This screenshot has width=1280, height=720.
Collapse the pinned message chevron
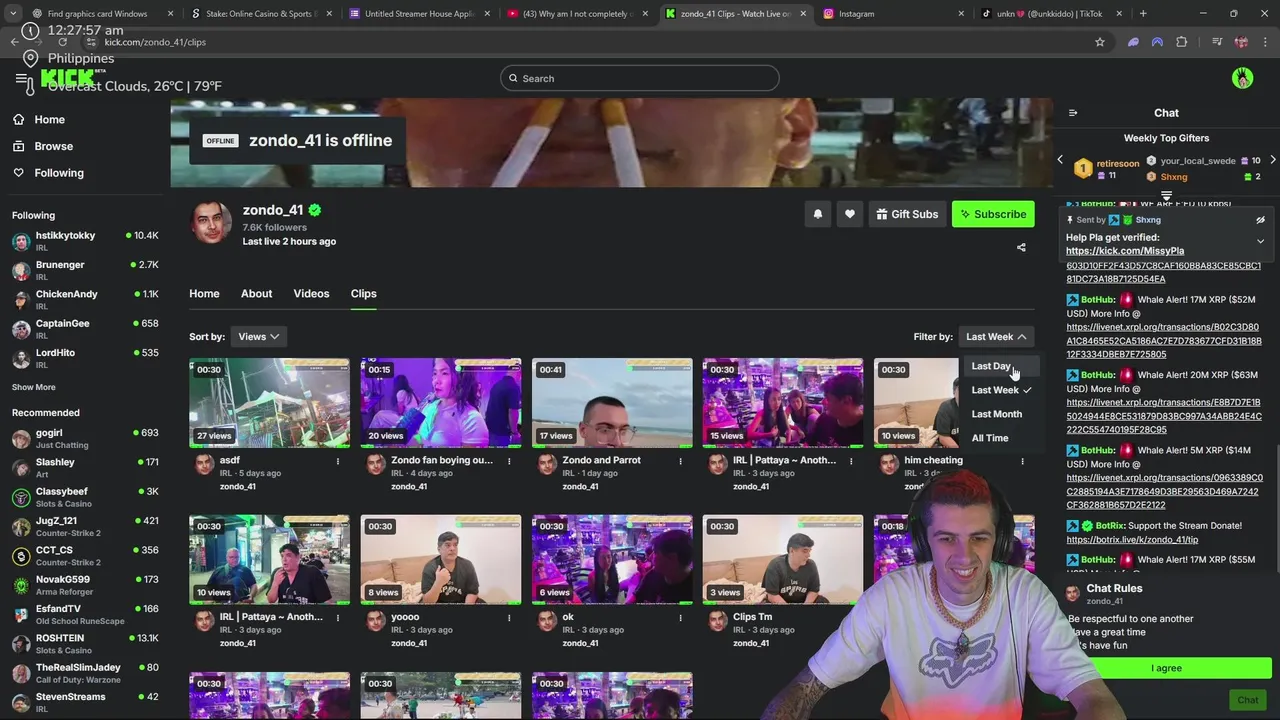1260,241
